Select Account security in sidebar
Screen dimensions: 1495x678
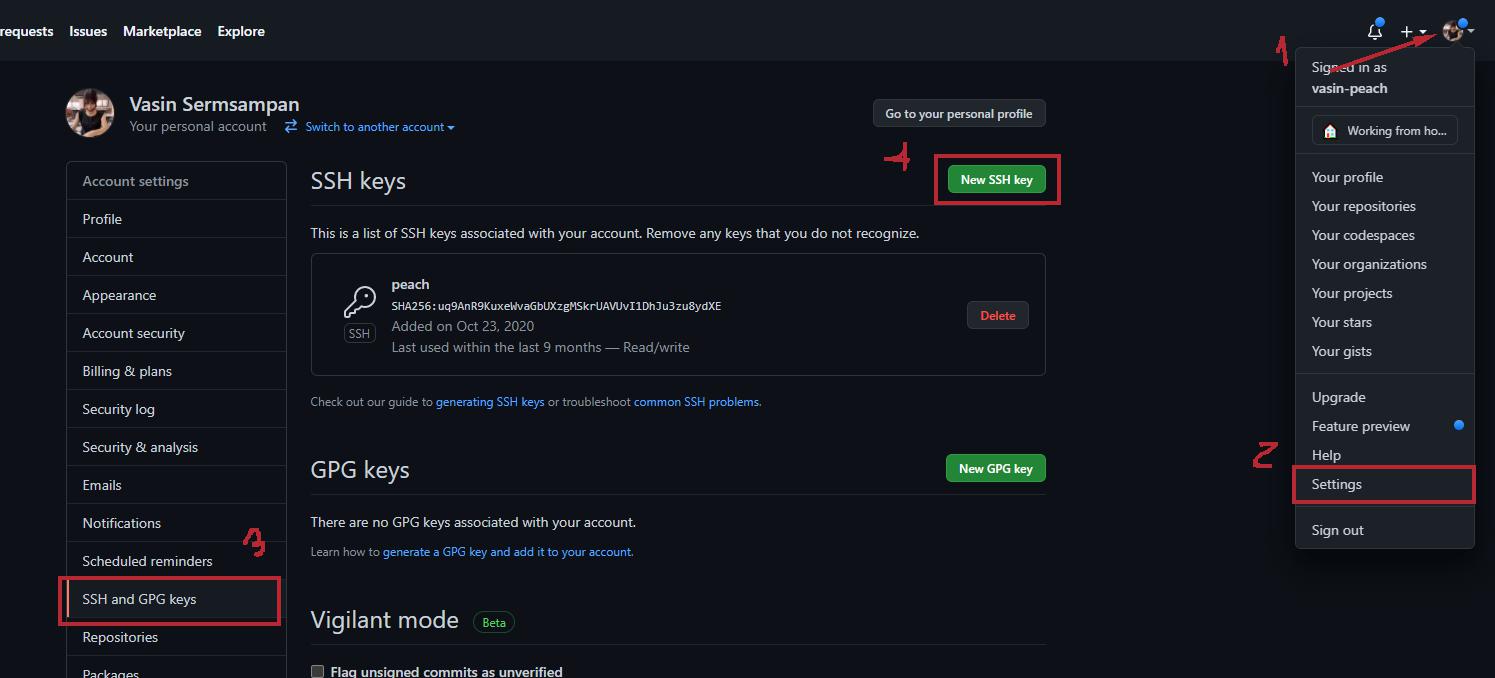(176, 333)
